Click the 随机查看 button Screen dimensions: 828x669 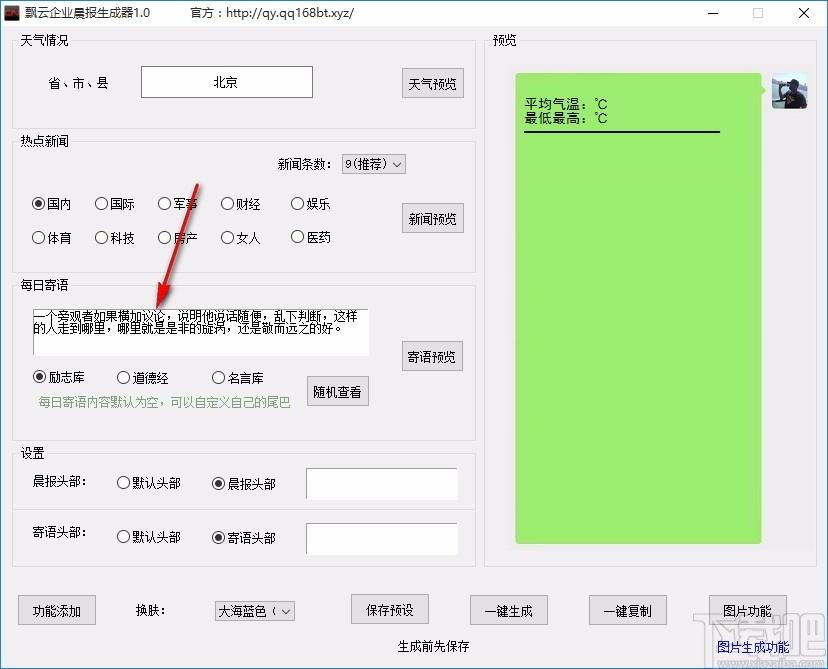(337, 391)
